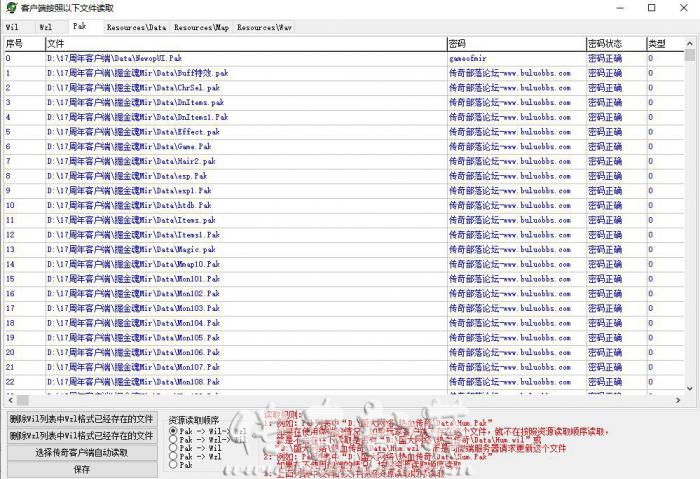
Task: Maximize the window
Action: click(x=652, y=8)
